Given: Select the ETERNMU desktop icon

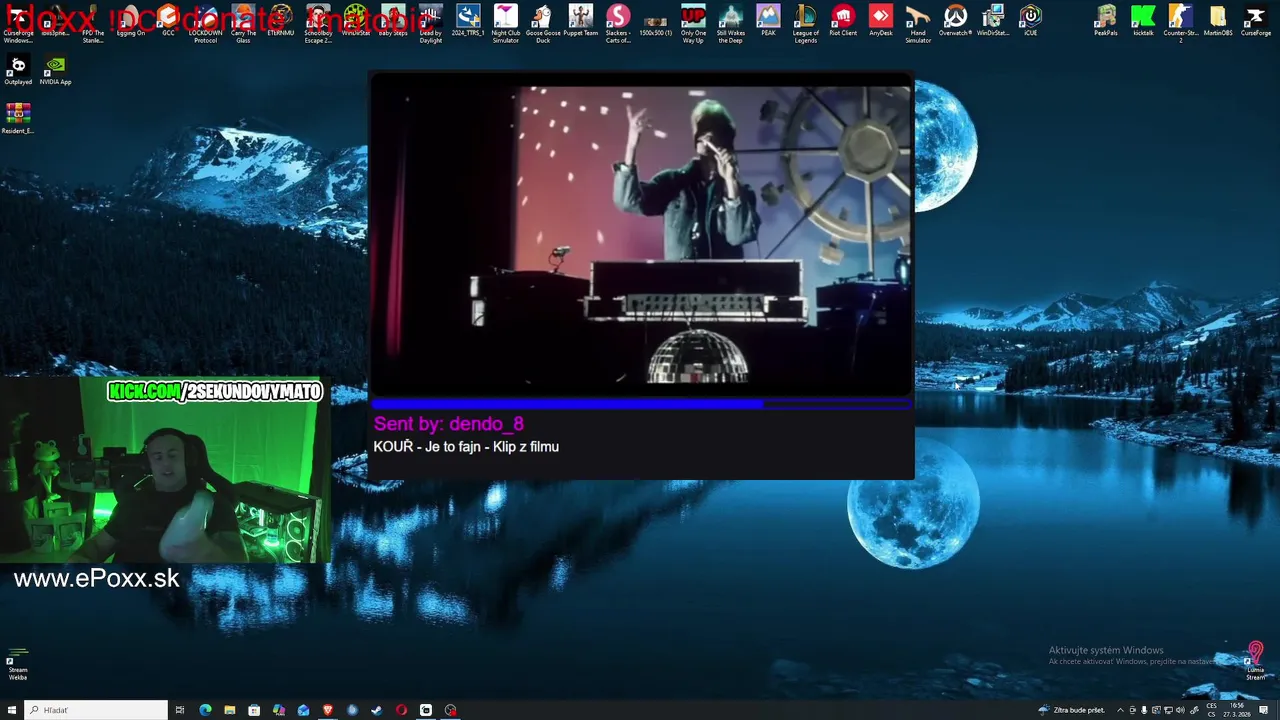Looking at the screenshot, I should point(281,21).
